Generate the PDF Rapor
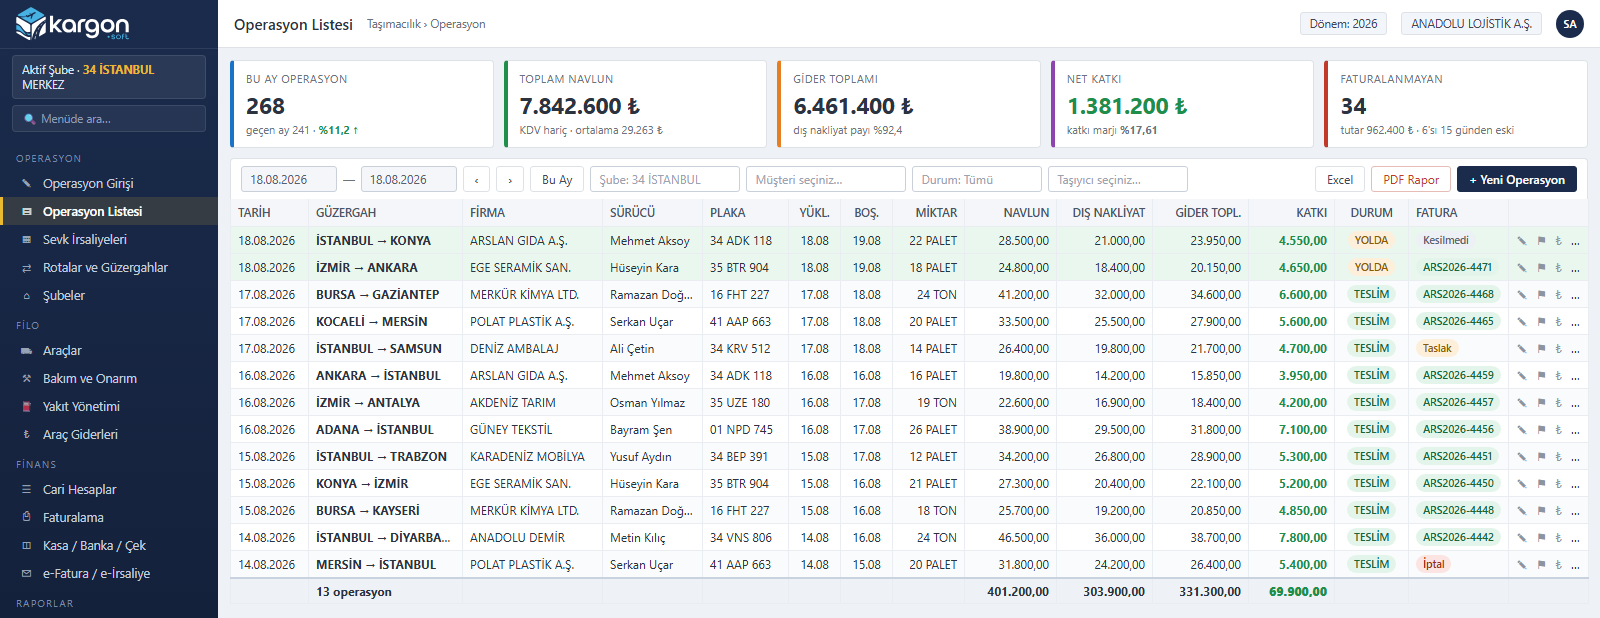1600x618 pixels. 1411,180
